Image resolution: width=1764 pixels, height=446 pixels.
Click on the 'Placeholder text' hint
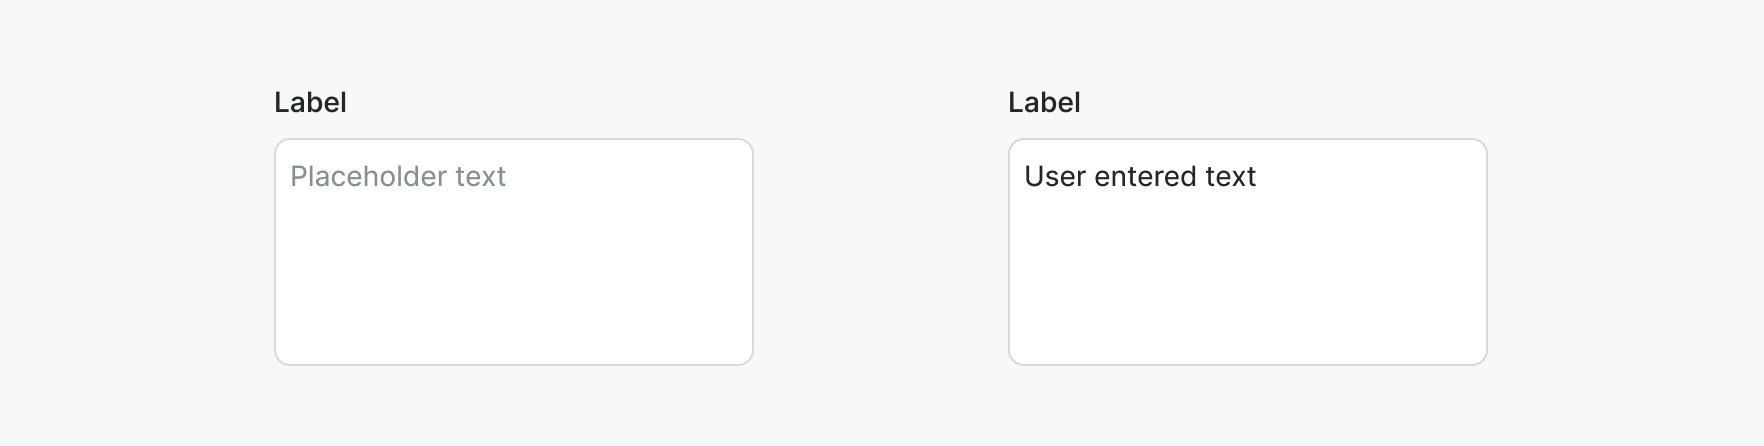click(398, 177)
